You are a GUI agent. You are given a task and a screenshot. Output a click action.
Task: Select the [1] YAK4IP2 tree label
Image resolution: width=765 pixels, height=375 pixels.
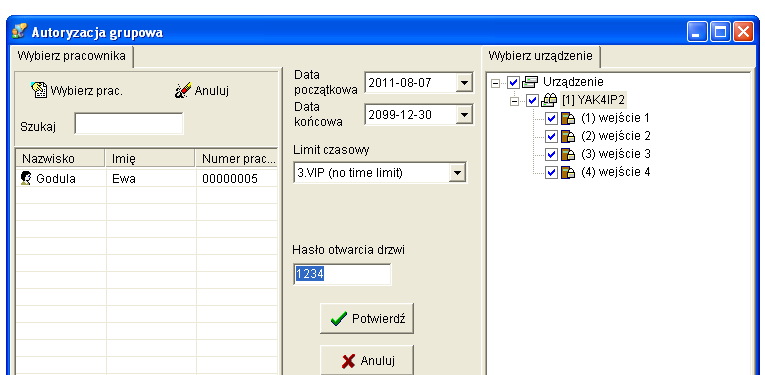(x=593, y=100)
